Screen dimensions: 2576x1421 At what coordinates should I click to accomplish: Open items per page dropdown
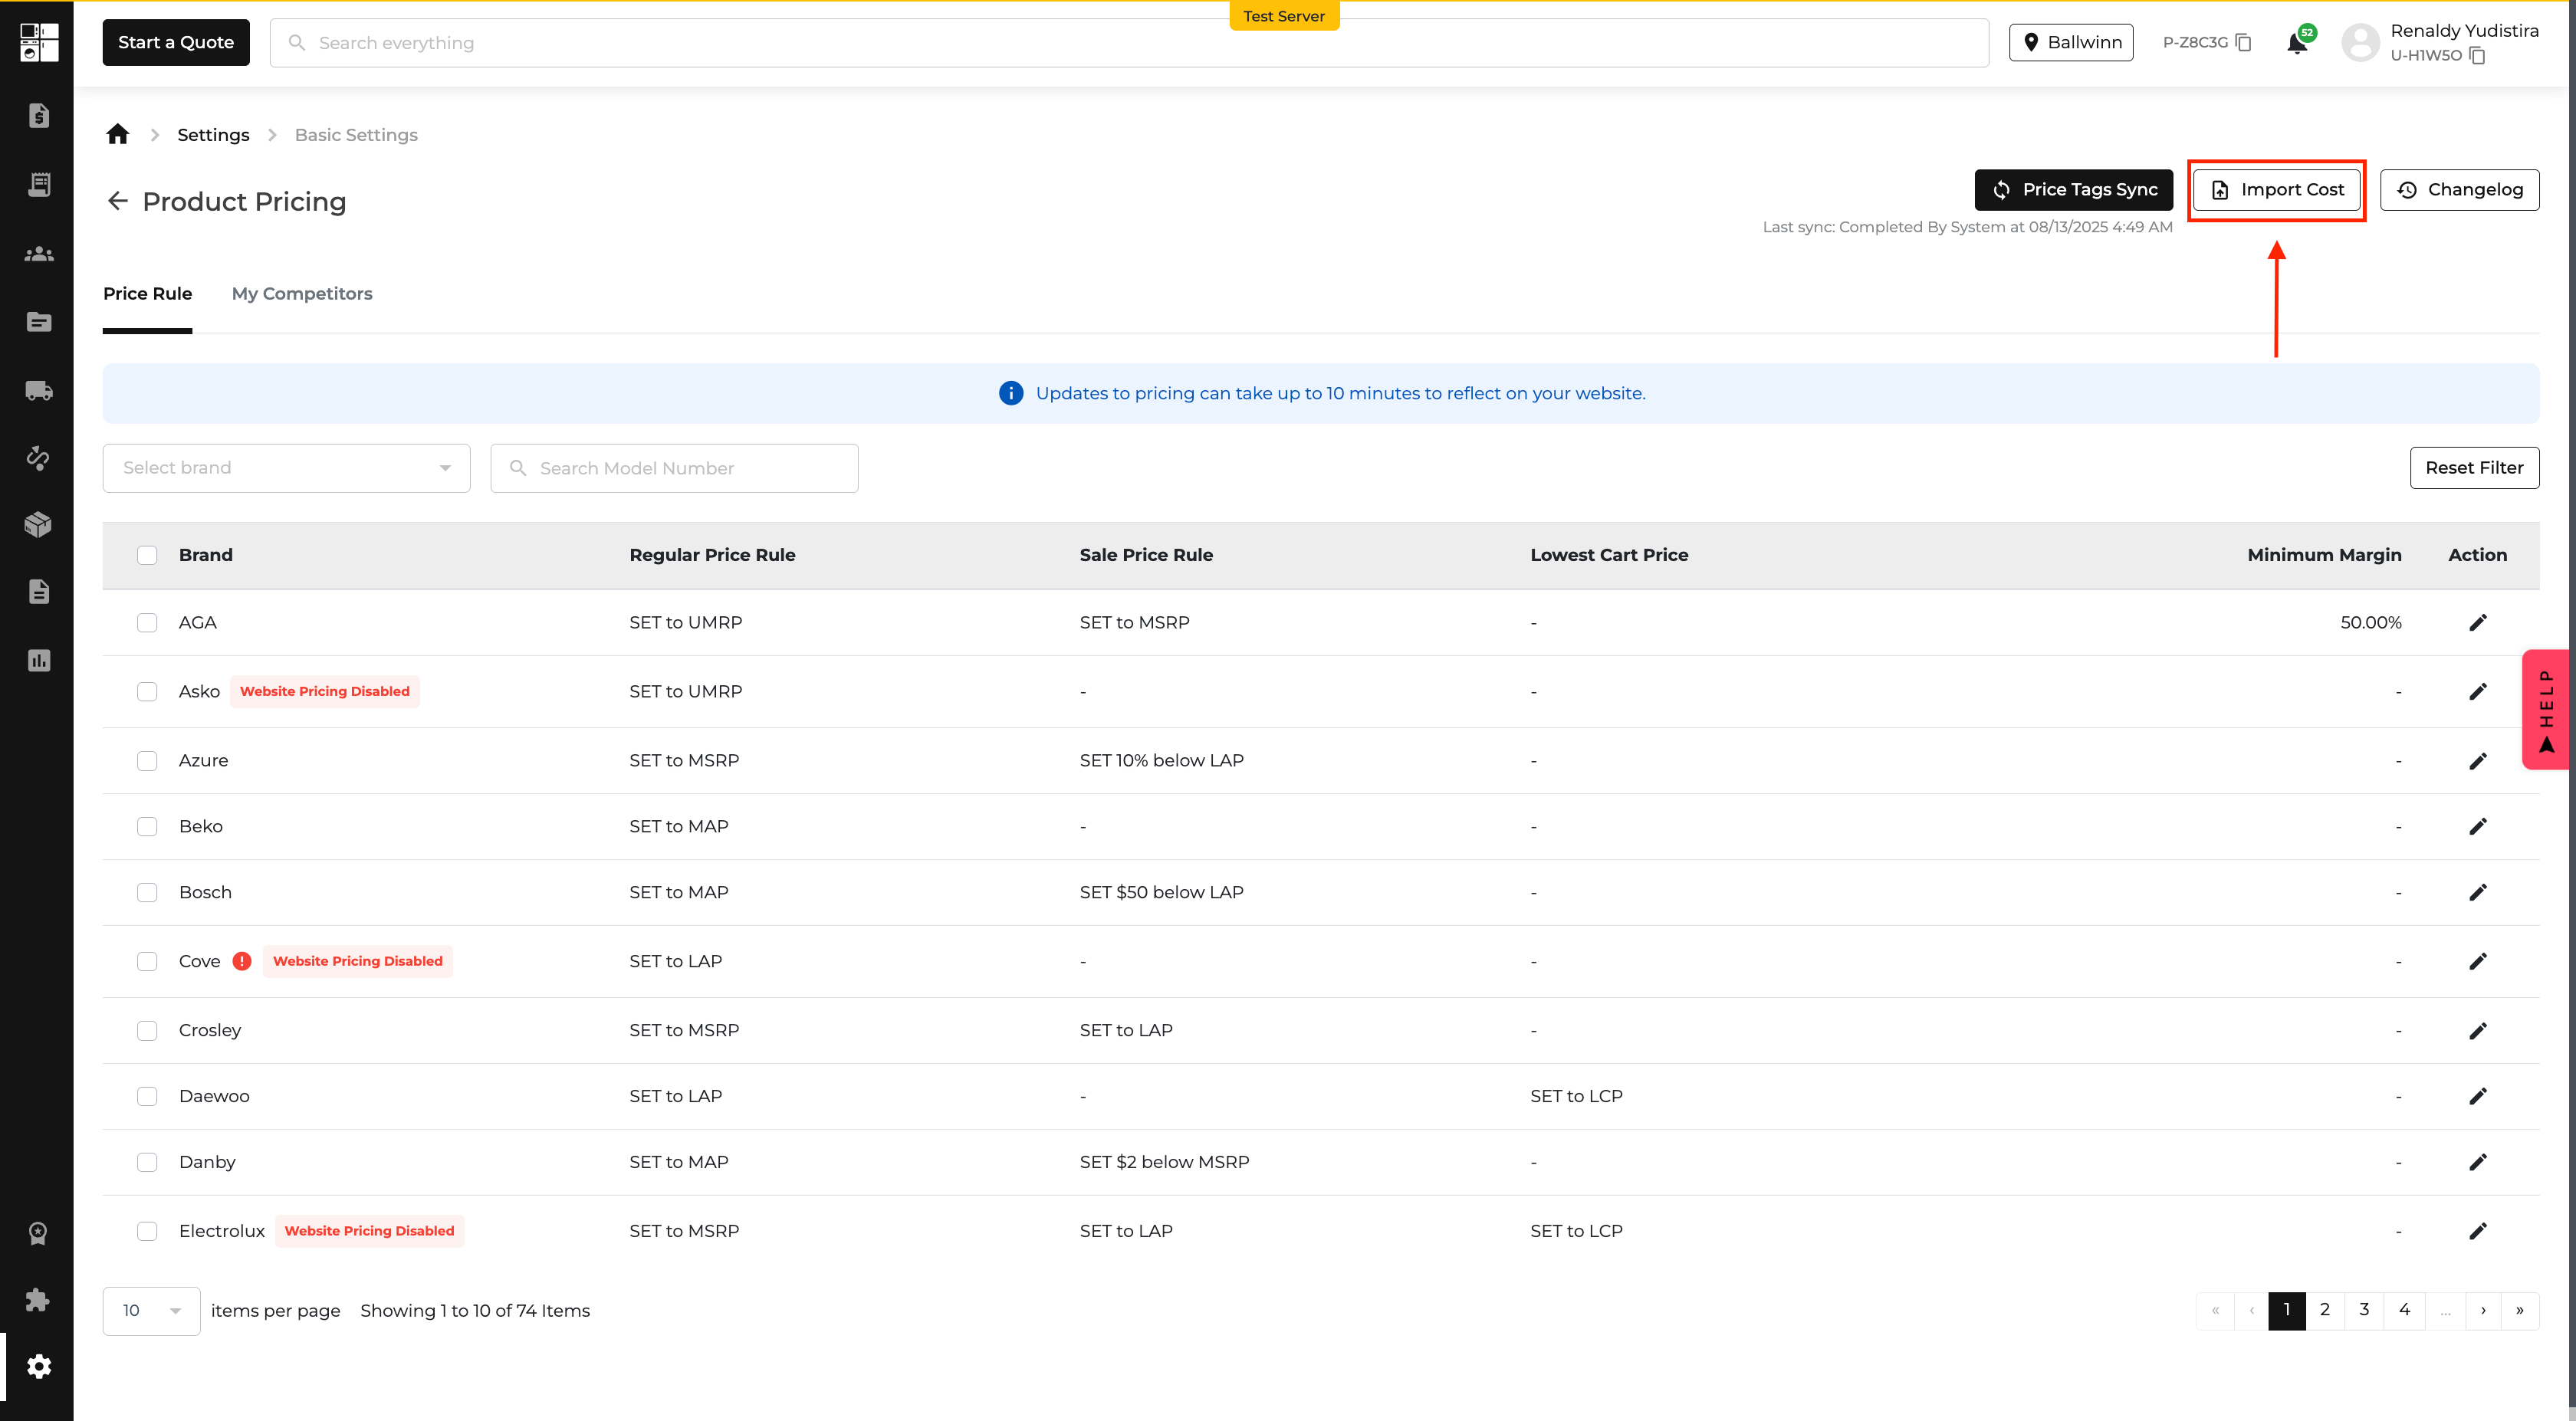[x=151, y=1310]
